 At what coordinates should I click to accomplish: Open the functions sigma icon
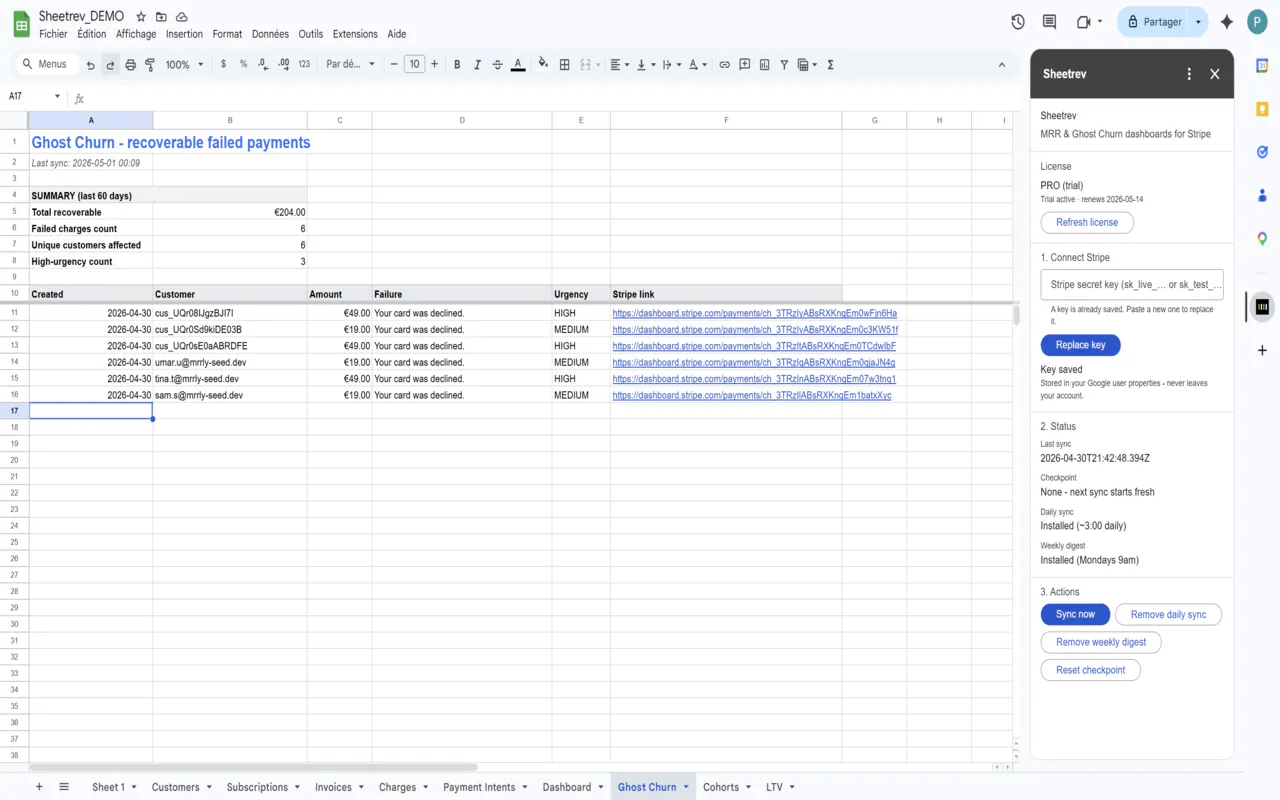[830, 65]
